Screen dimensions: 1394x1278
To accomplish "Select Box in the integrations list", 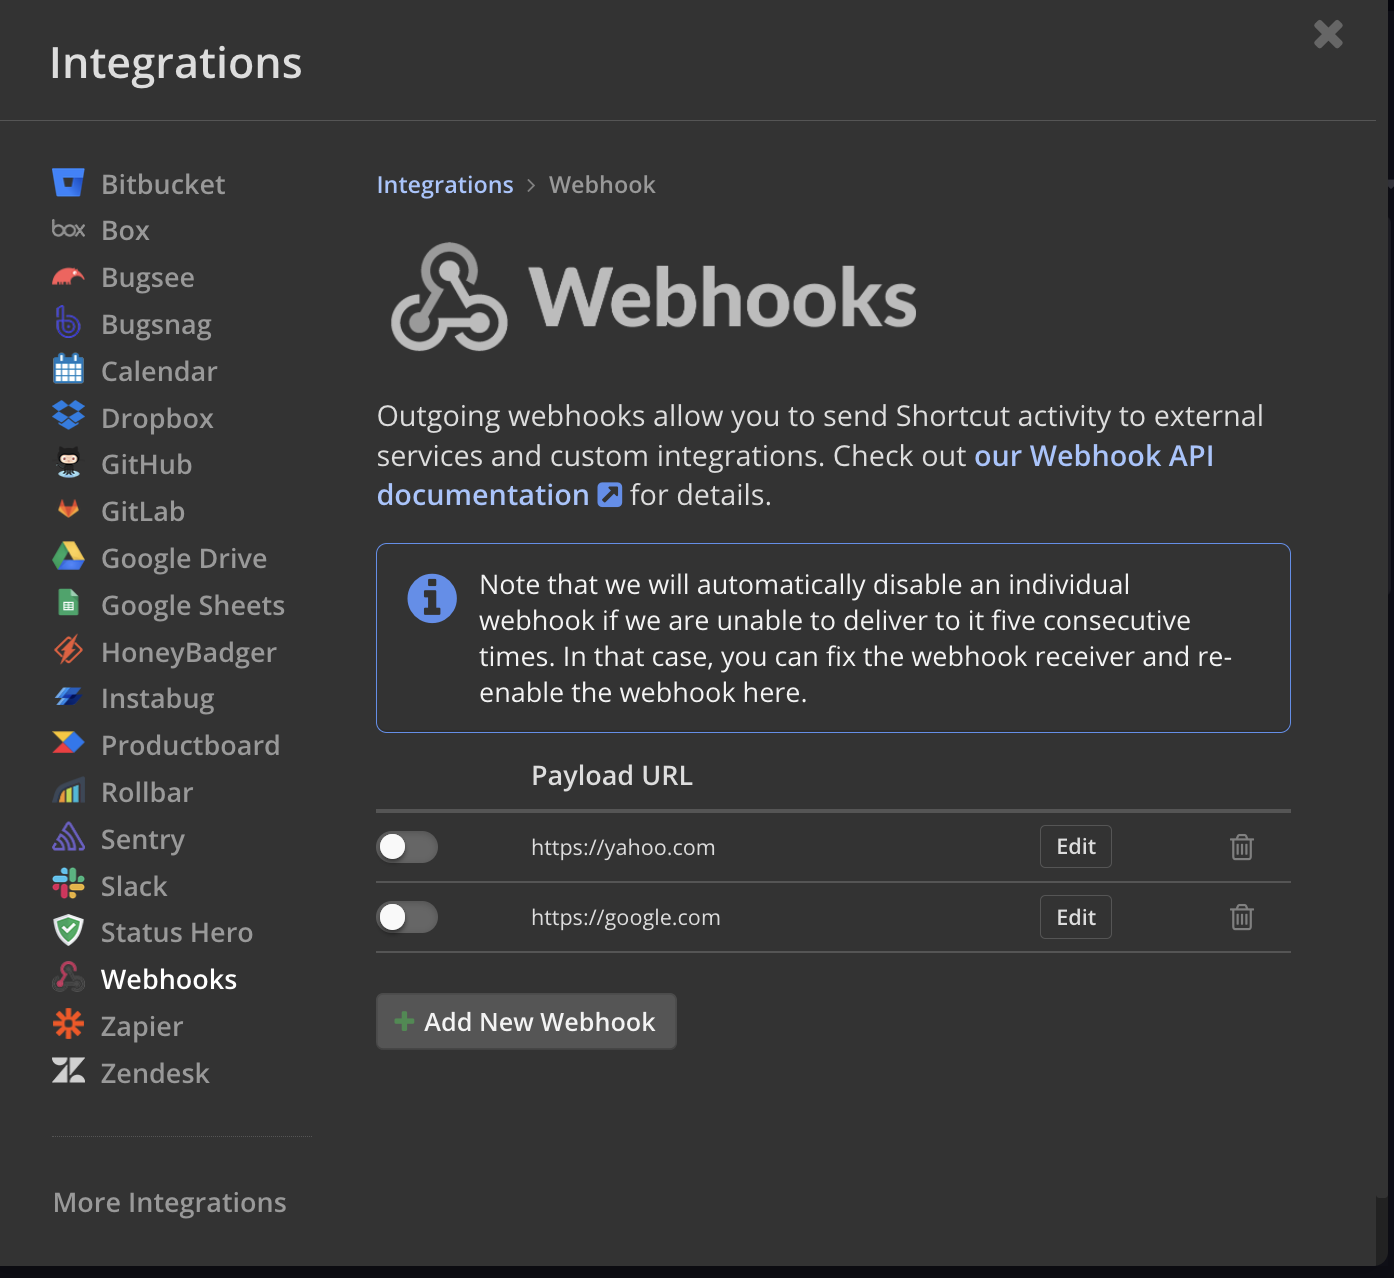I will point(125,231).
